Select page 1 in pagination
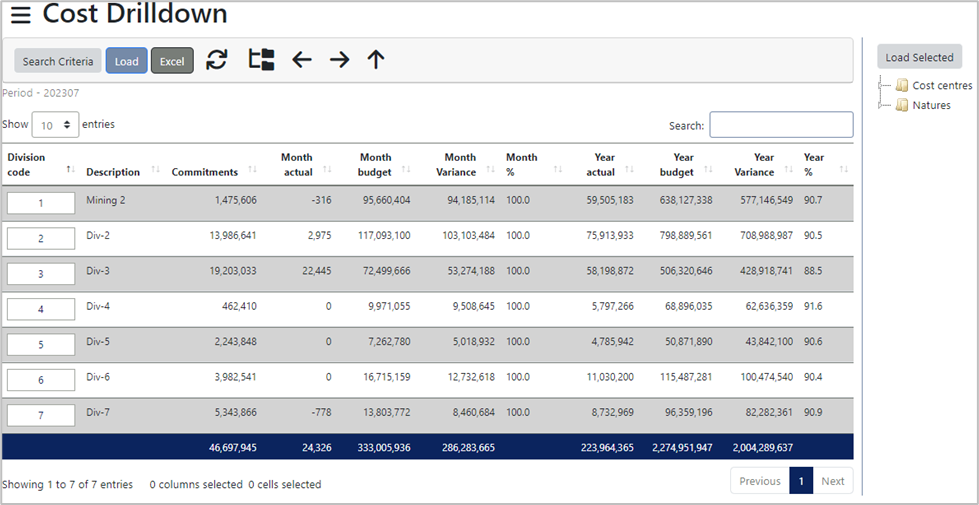Screen dimensions: 979x505 click(801, 481)
